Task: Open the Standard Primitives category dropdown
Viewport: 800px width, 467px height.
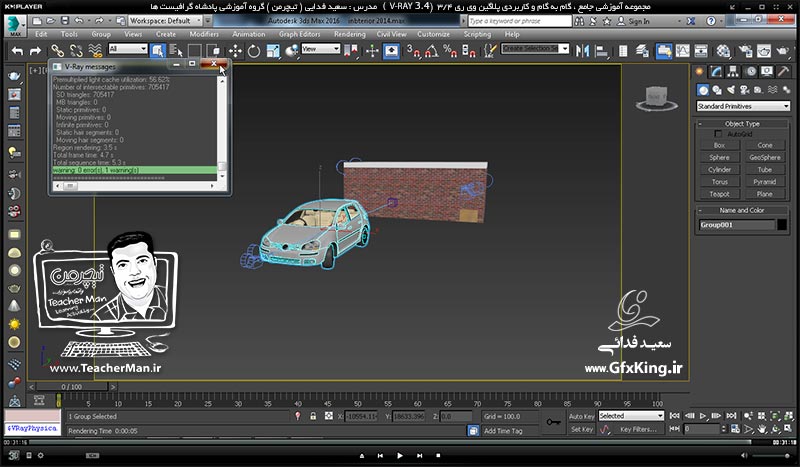Action: pos(743,106)
